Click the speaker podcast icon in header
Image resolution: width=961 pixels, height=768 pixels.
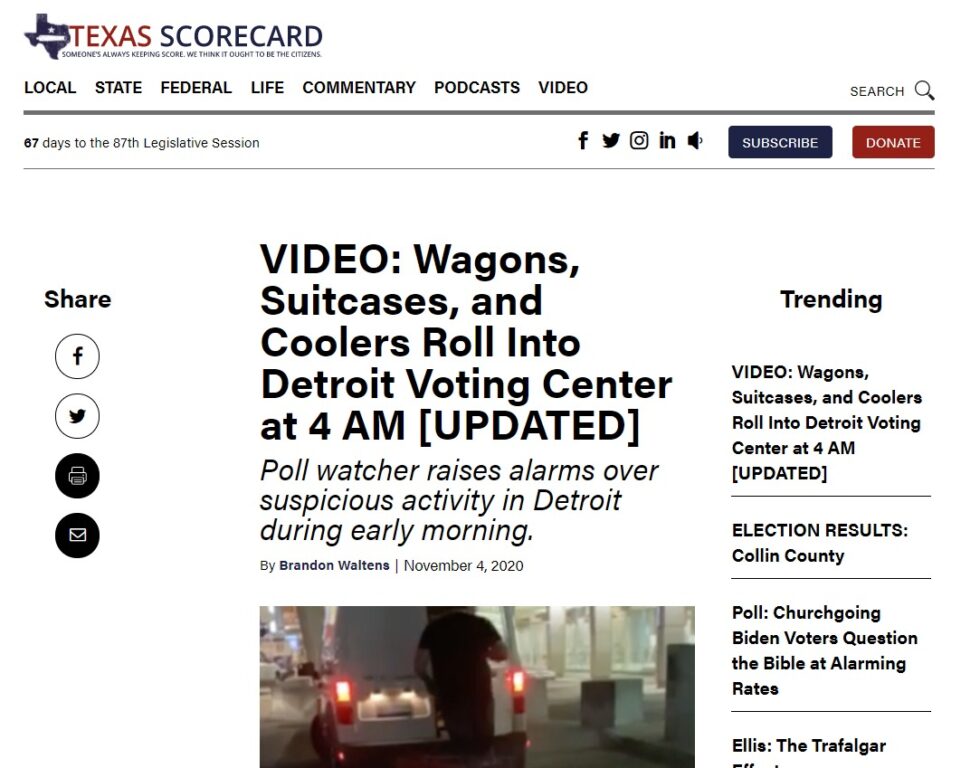[x=694, y=141]
